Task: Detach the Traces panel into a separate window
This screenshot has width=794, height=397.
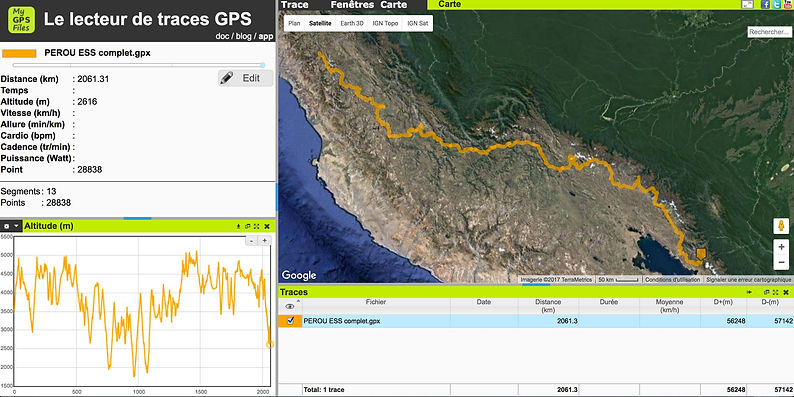Action: point(766,292)
